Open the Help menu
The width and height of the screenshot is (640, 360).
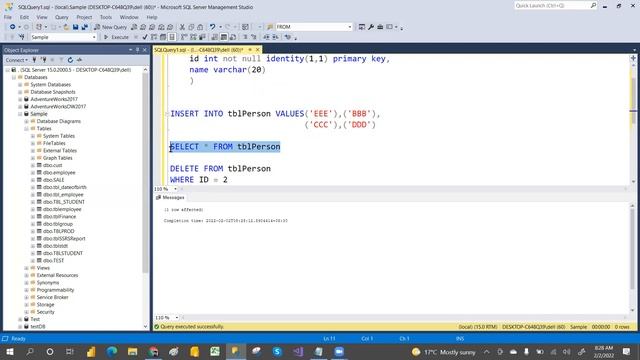(152, 17)
